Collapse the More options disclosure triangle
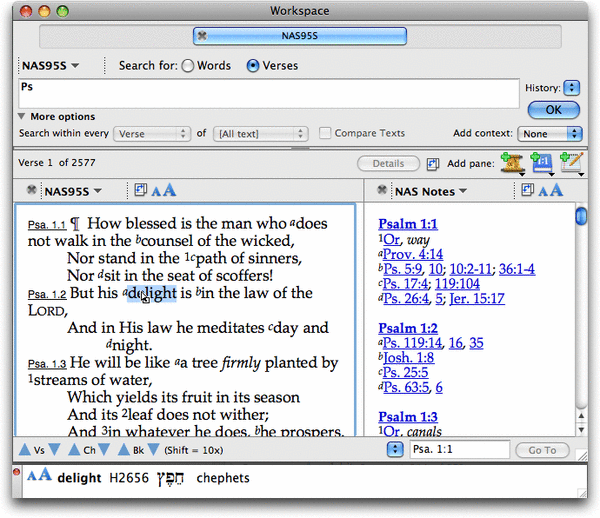Screen dimensions: 600x518 (x=22, y=117)
